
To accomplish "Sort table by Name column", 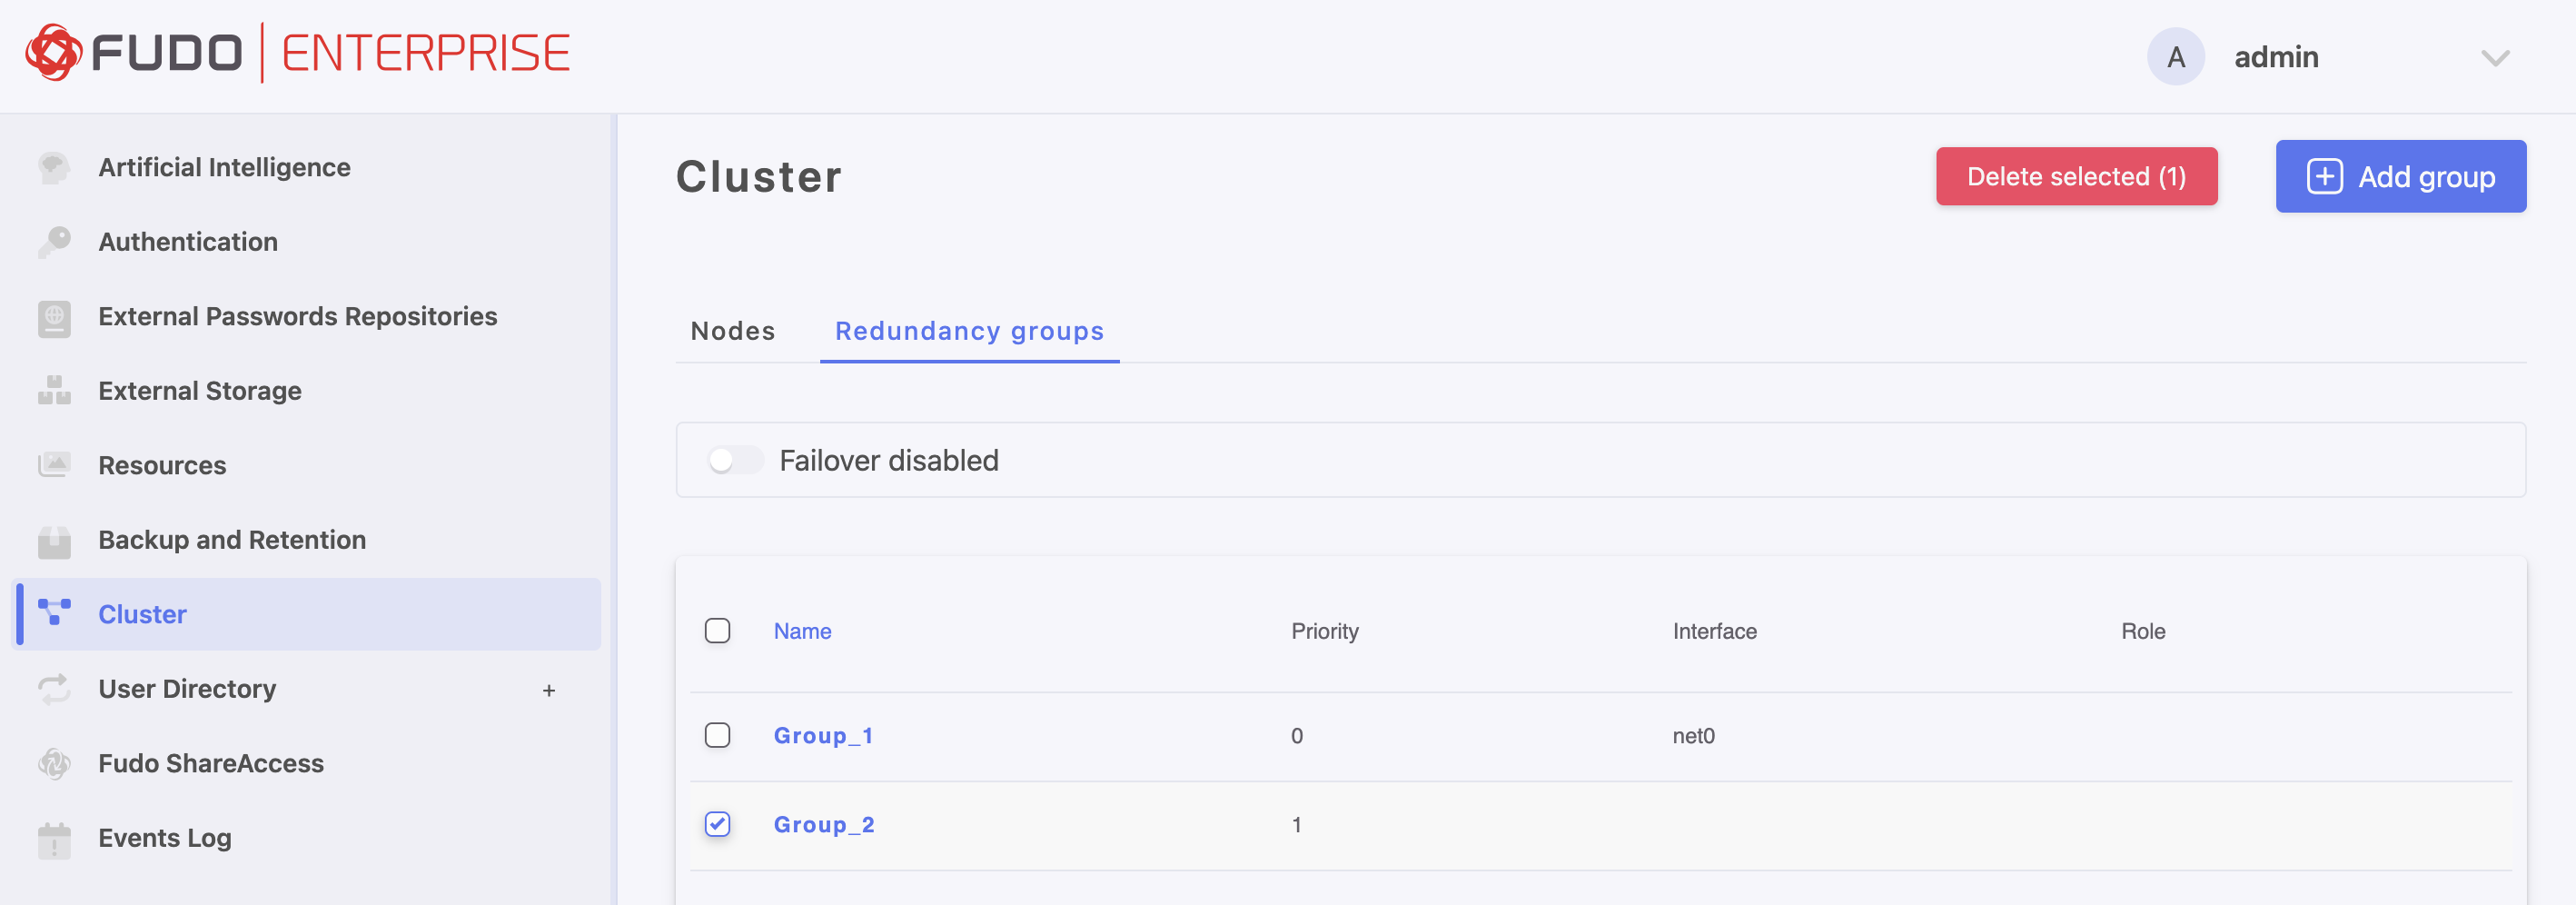I will pyautogui.click(x=802, y=631).
